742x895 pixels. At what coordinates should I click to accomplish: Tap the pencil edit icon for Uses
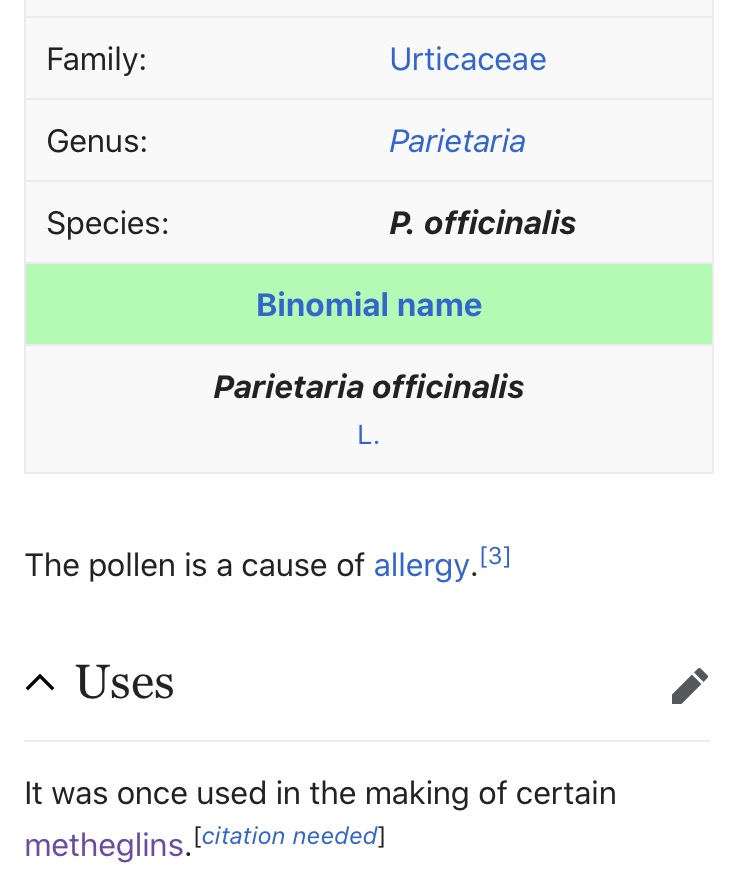click(689, 686)
